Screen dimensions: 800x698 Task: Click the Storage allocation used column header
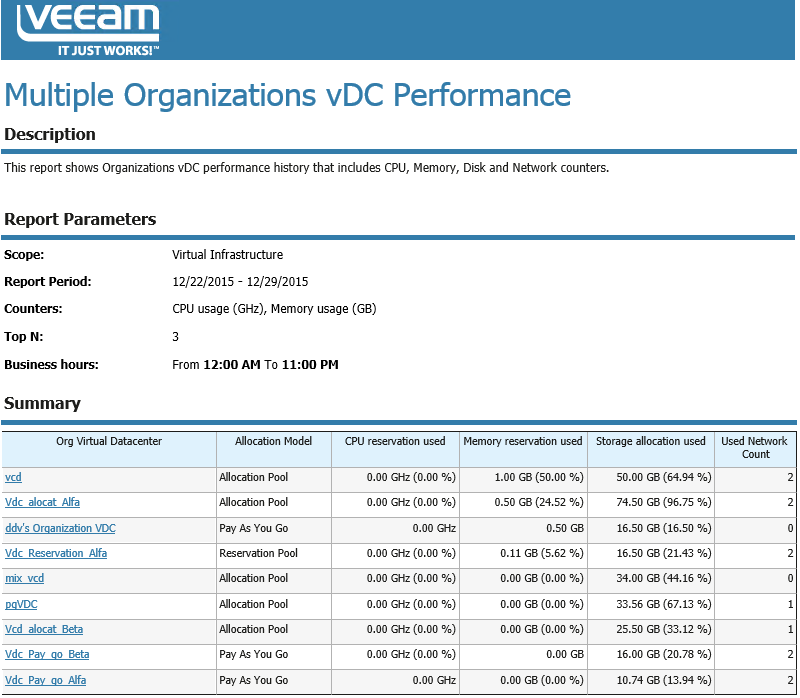(651, 441)
